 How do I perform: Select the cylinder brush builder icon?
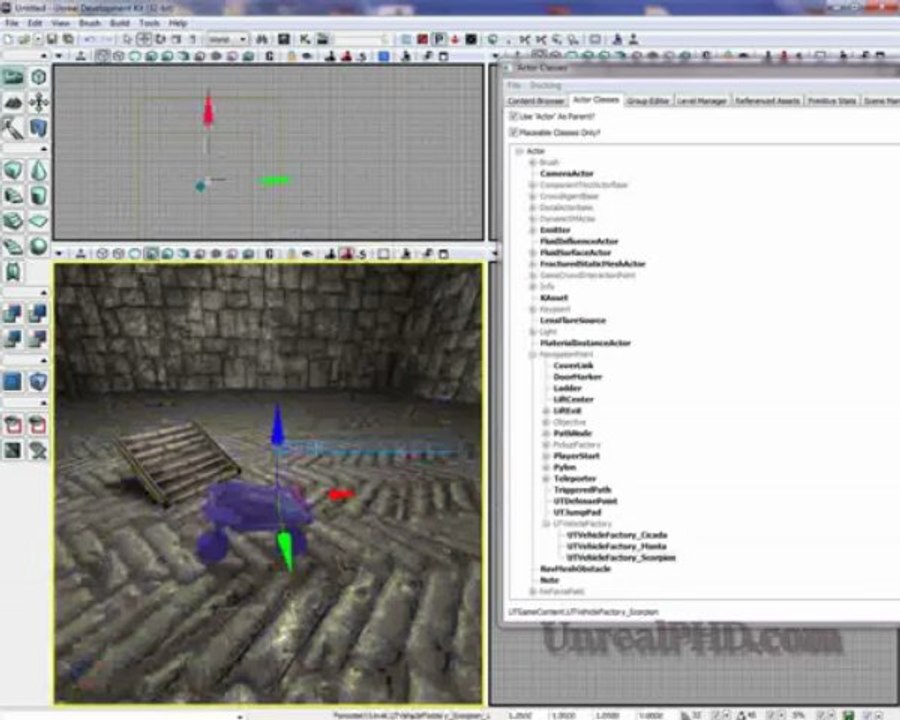click(38, 196)
